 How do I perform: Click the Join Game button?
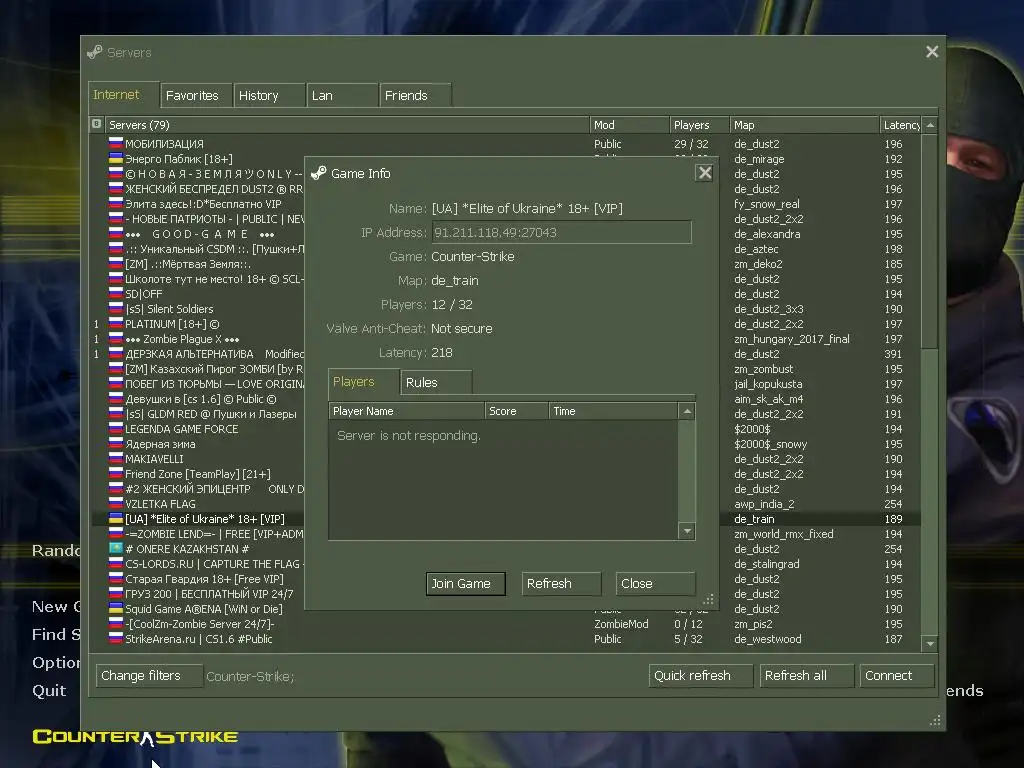click(x=465, y=584)
